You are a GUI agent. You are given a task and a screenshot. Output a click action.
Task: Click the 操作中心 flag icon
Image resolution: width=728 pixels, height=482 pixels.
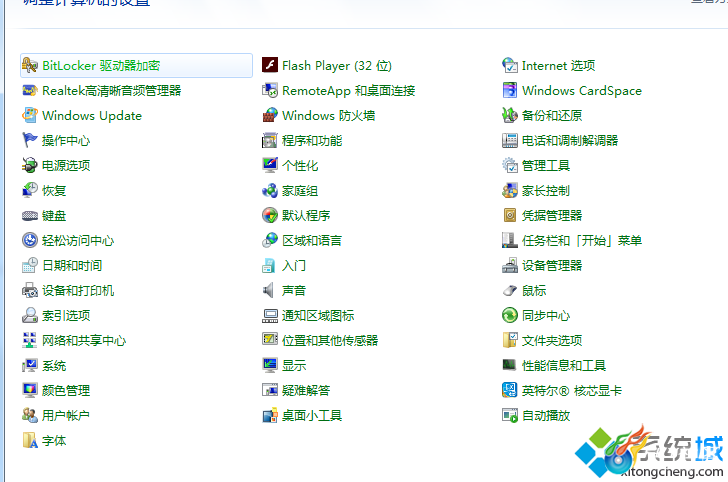click(x=30, y=140)
